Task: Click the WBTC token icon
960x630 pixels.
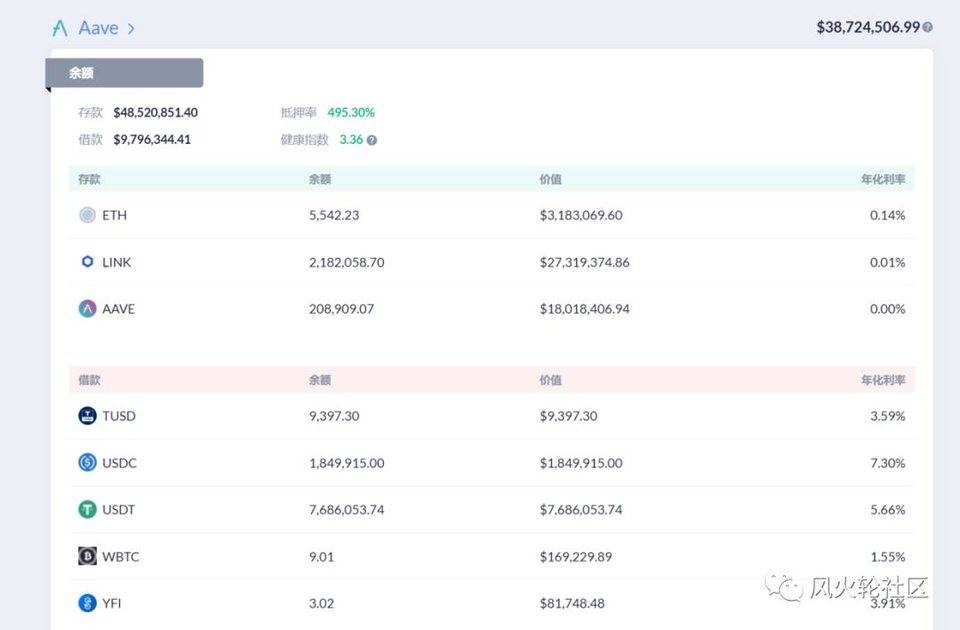Action: [x=87, y=556]
